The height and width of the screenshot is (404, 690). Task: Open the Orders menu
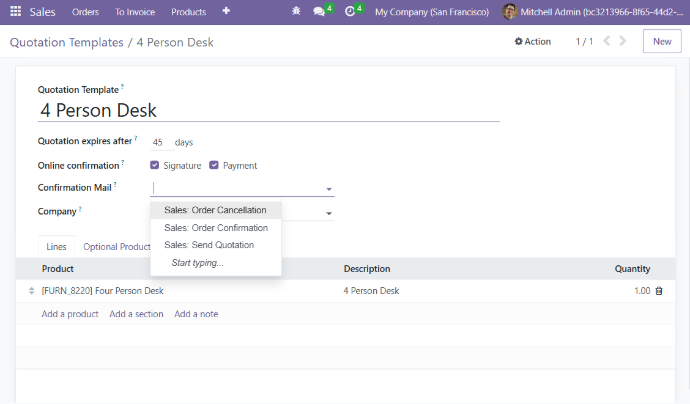pos(86,12)
